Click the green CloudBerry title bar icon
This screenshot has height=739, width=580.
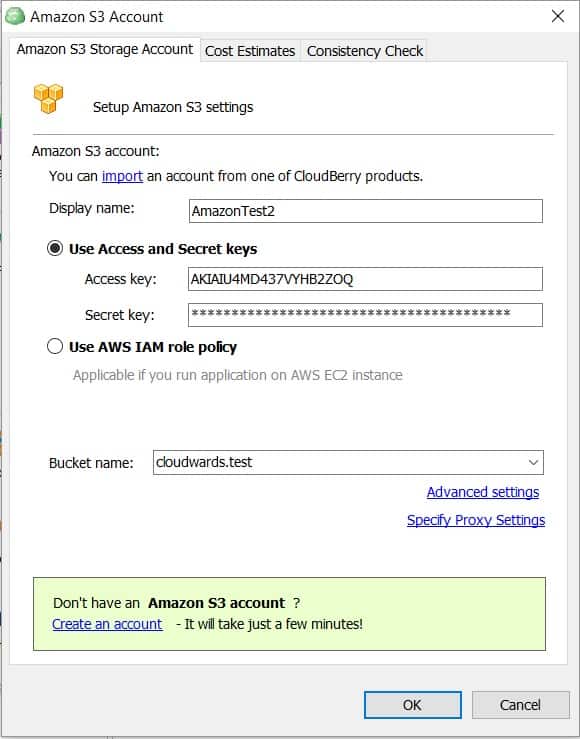[x=15, y=16]
